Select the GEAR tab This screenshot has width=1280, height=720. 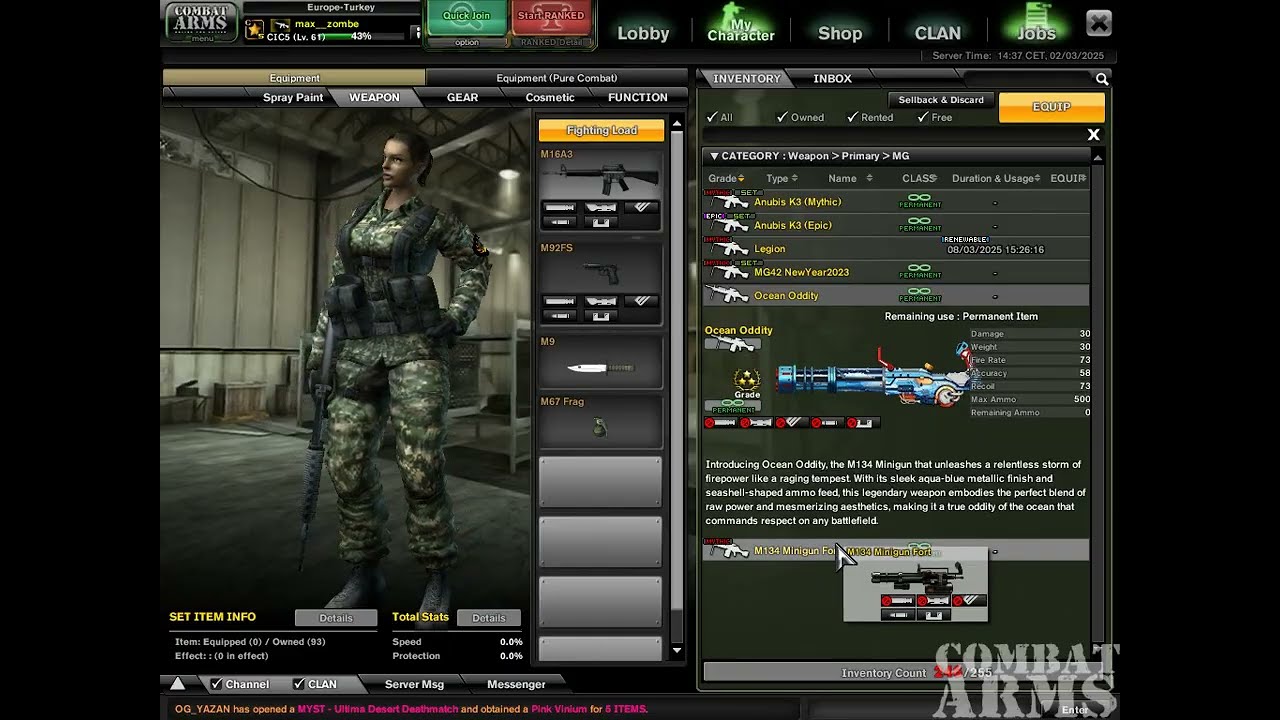point(462,97)
